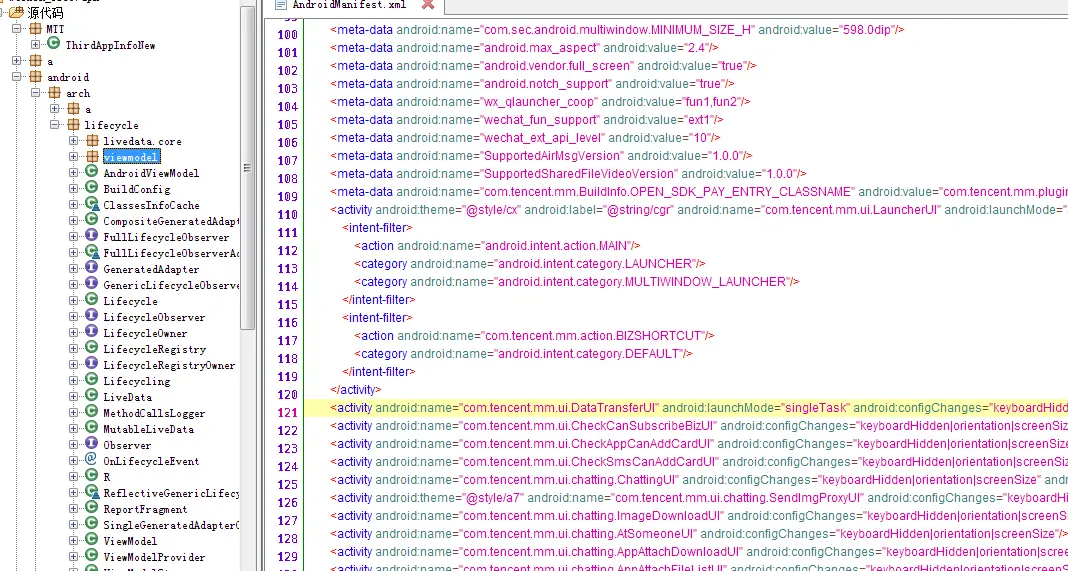Image resolution: width=1068 pixels, height=571 pixels.
Task: Click the CompositeGeneratedAdapter class icon
Action: click(x=91, y=221)
